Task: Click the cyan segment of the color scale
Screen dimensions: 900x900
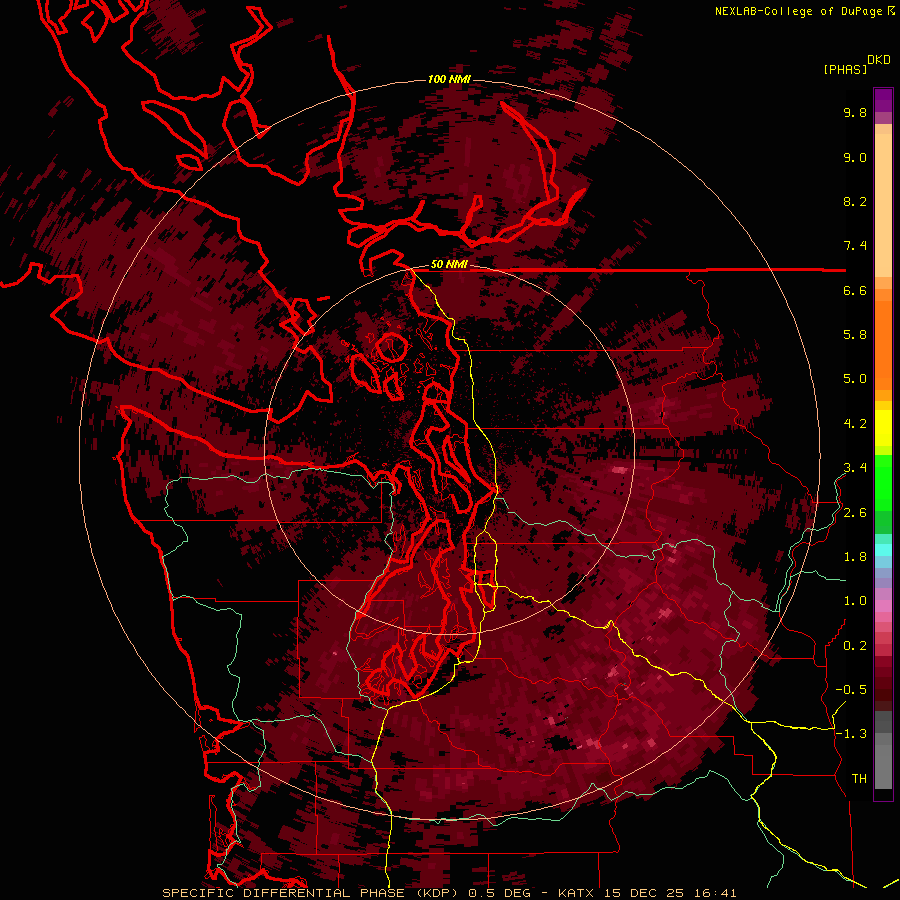Action: [883, 550]
